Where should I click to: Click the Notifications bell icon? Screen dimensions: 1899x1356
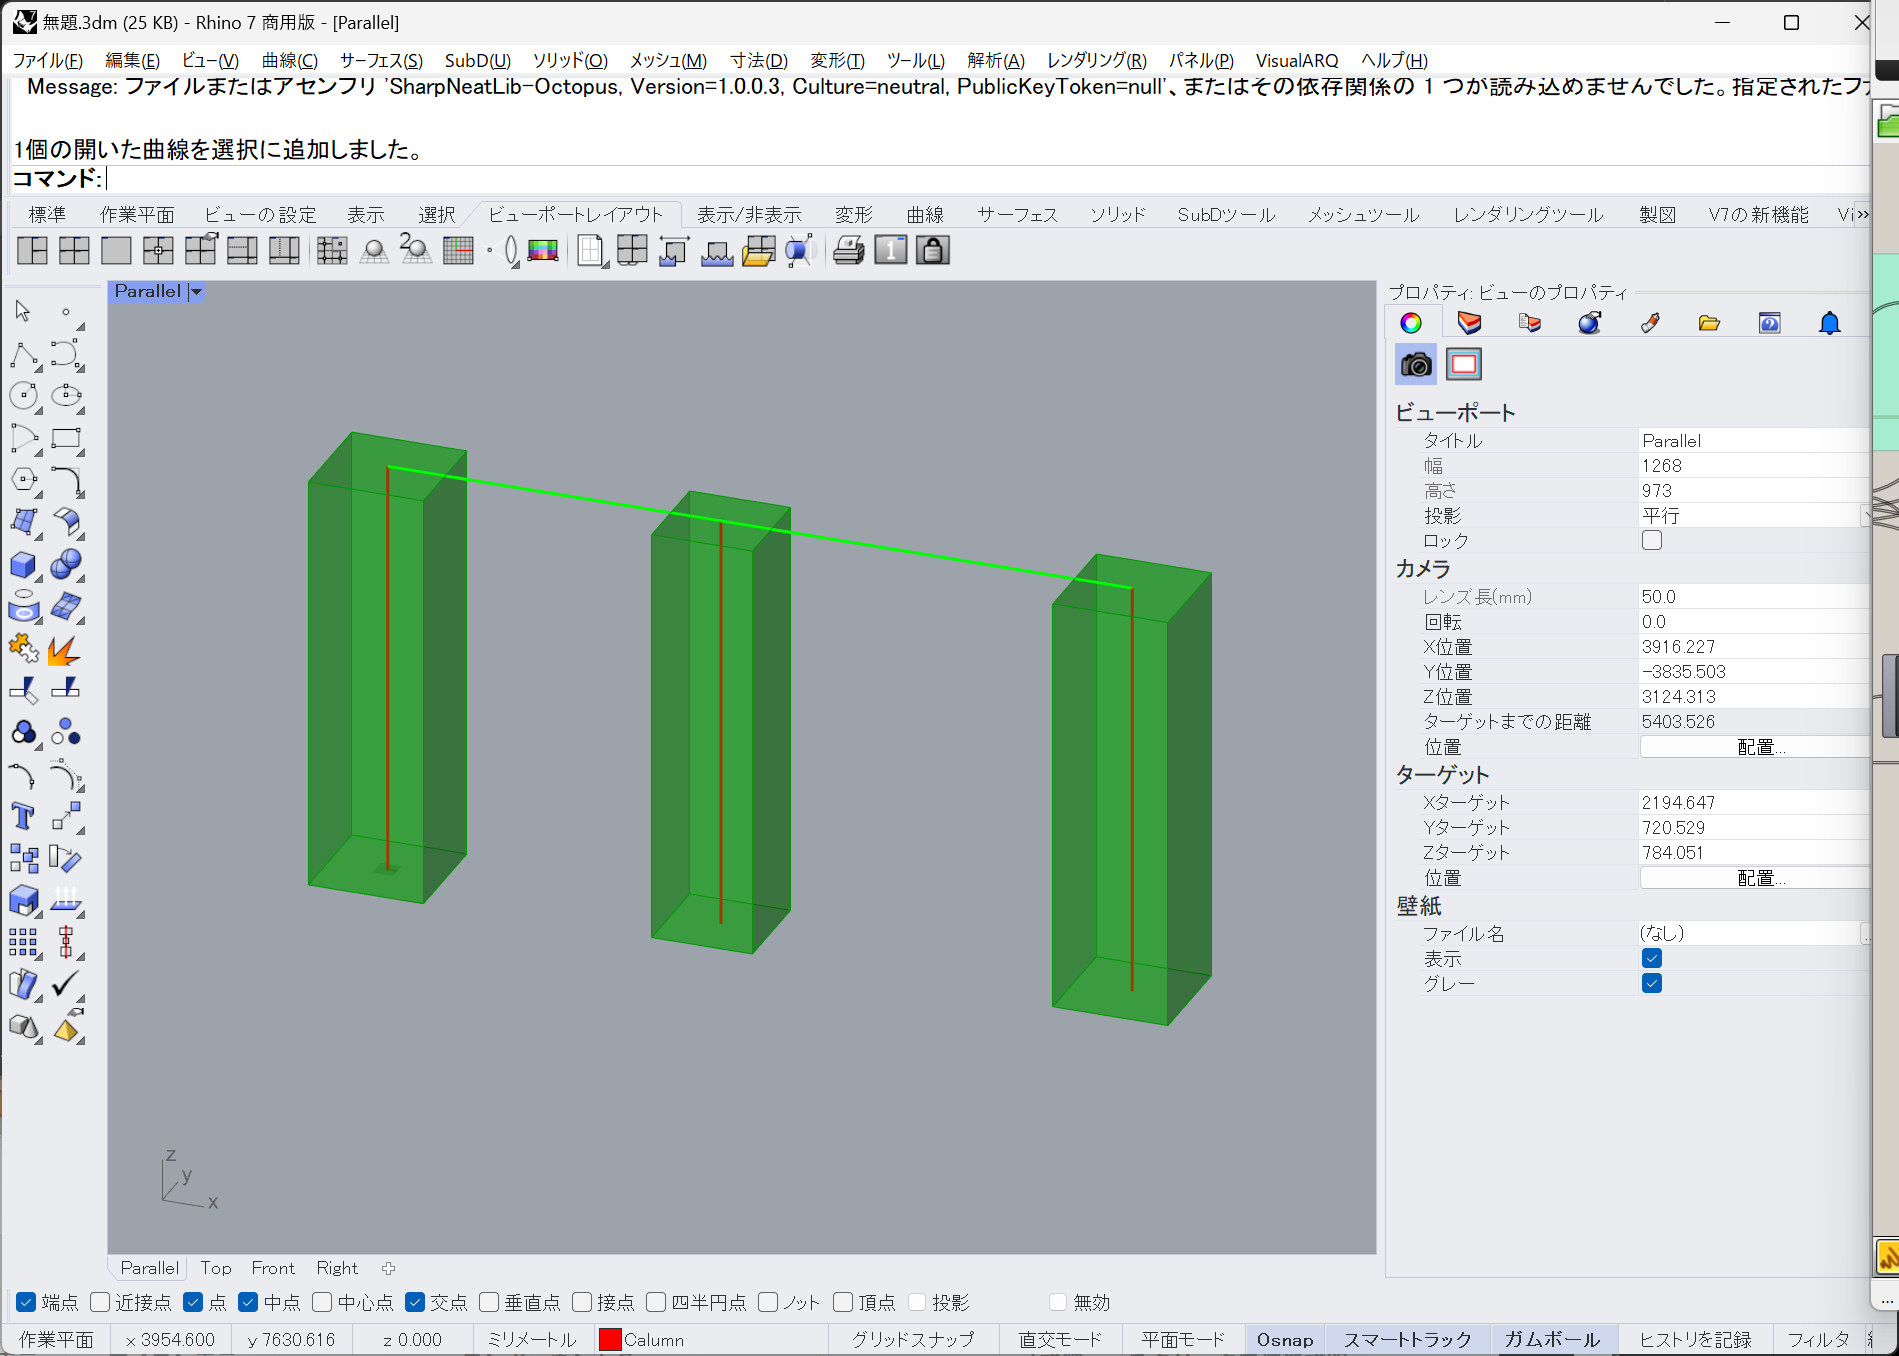(1829, 323)
